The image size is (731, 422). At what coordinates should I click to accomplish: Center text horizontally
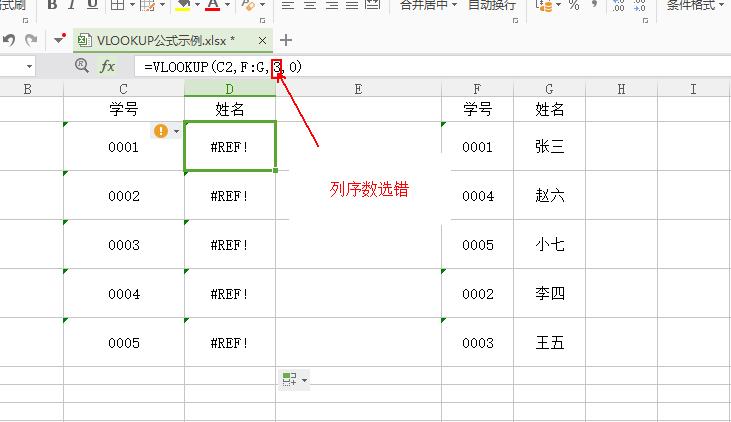click(x=310, y=5)
